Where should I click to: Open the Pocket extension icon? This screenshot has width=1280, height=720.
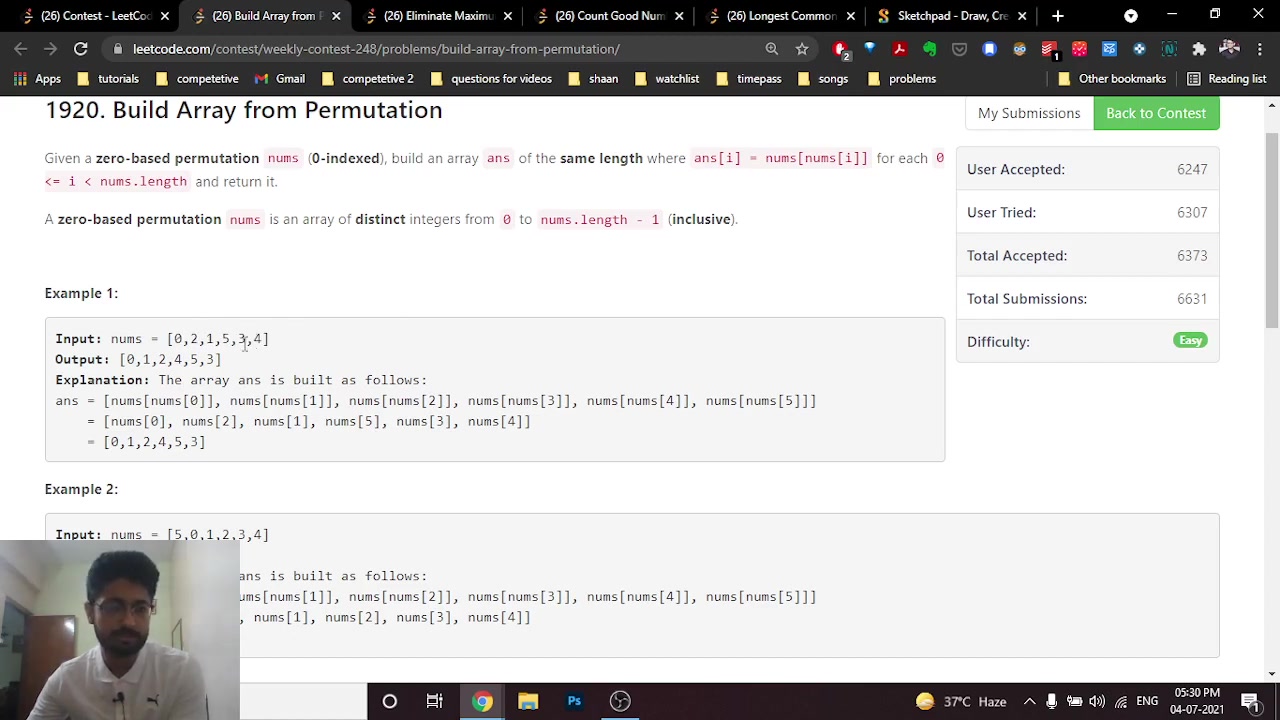(x=959, y=48)
